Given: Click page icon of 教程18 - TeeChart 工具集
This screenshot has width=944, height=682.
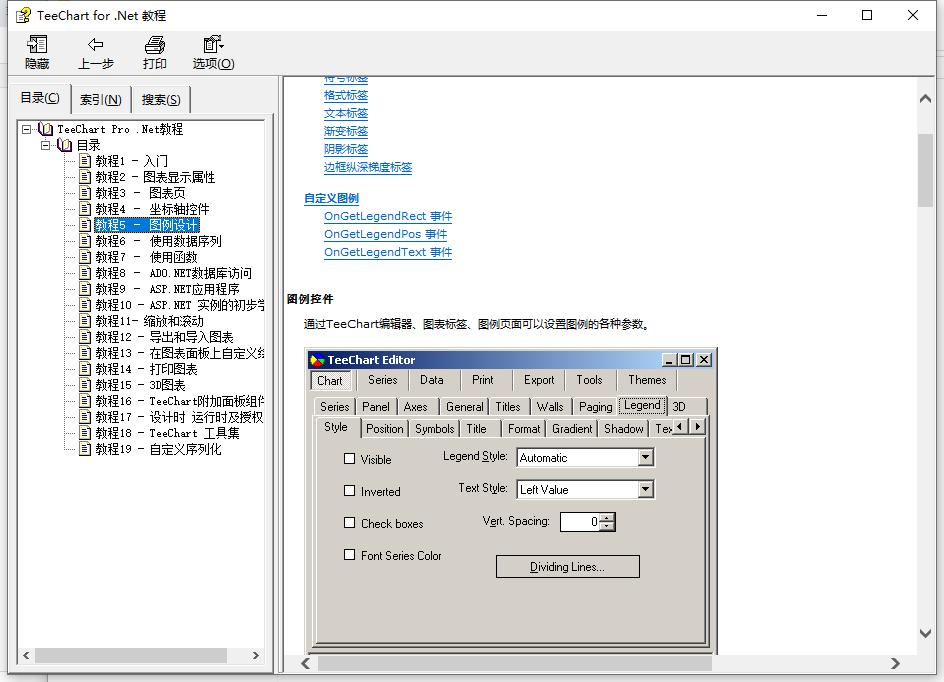Looking at the screenshot, I should click(x=85, y=433).
